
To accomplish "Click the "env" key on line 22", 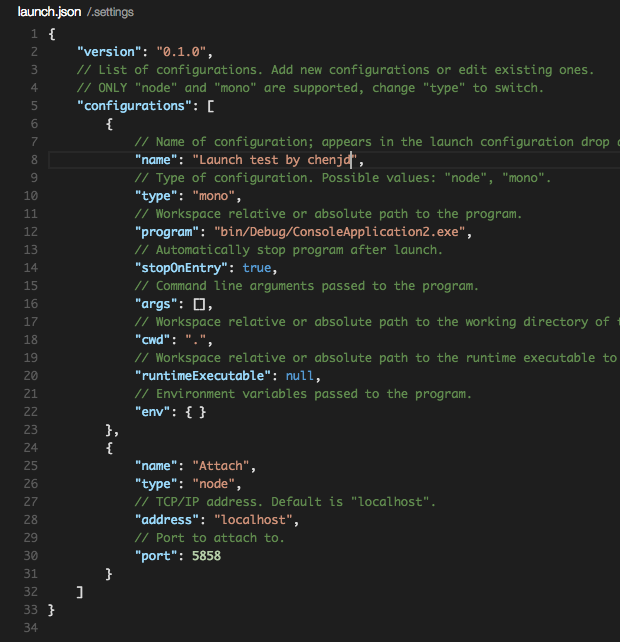I will [x=152, y=412].
